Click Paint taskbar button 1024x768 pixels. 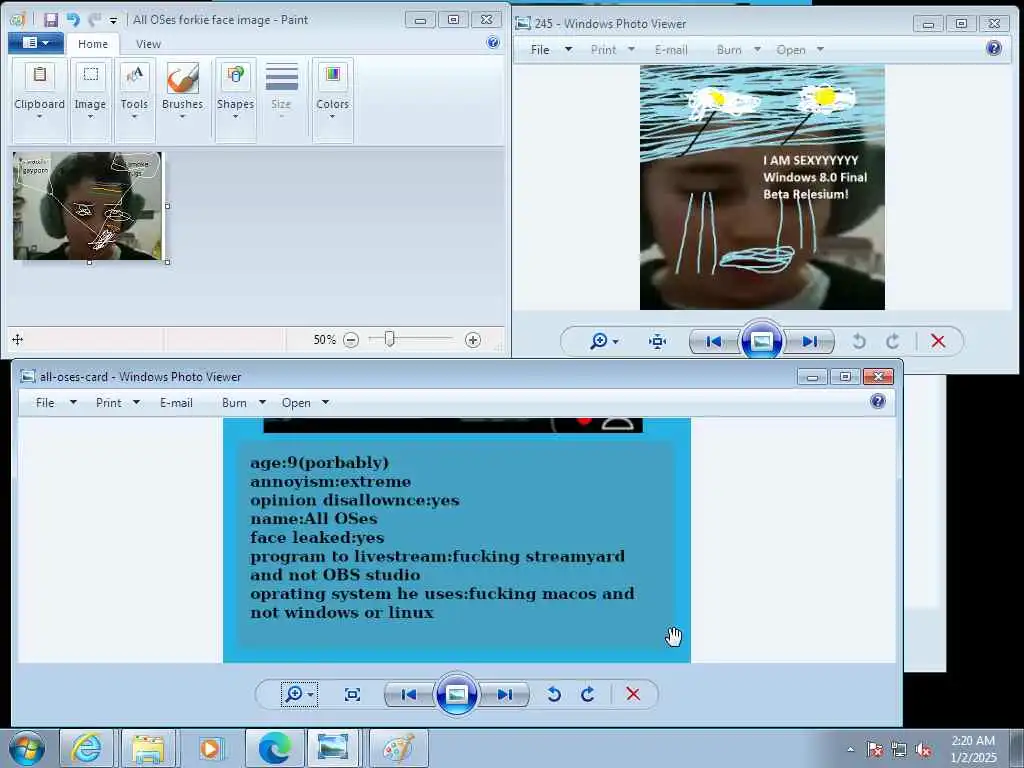point(399,748)
